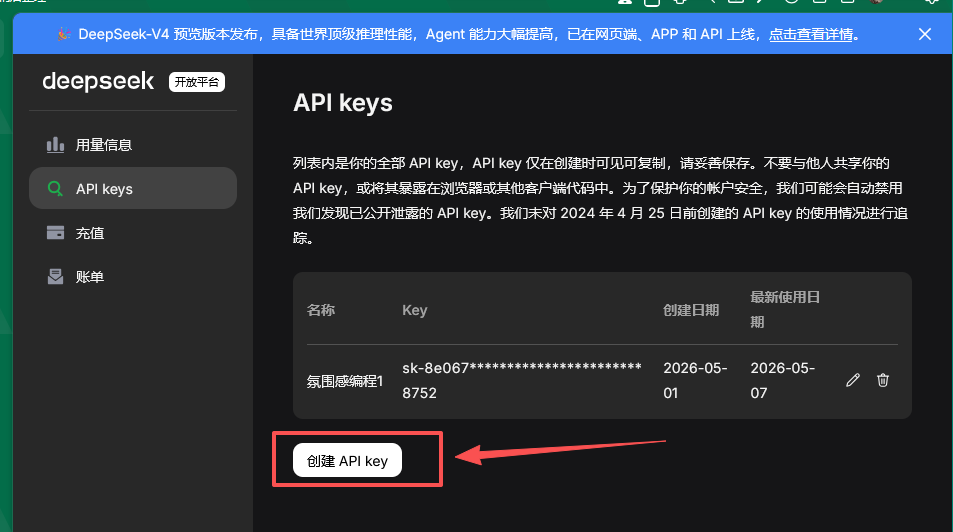
Task: Open the 点击查看详情 link in banner
Action: tap(811, 35)
